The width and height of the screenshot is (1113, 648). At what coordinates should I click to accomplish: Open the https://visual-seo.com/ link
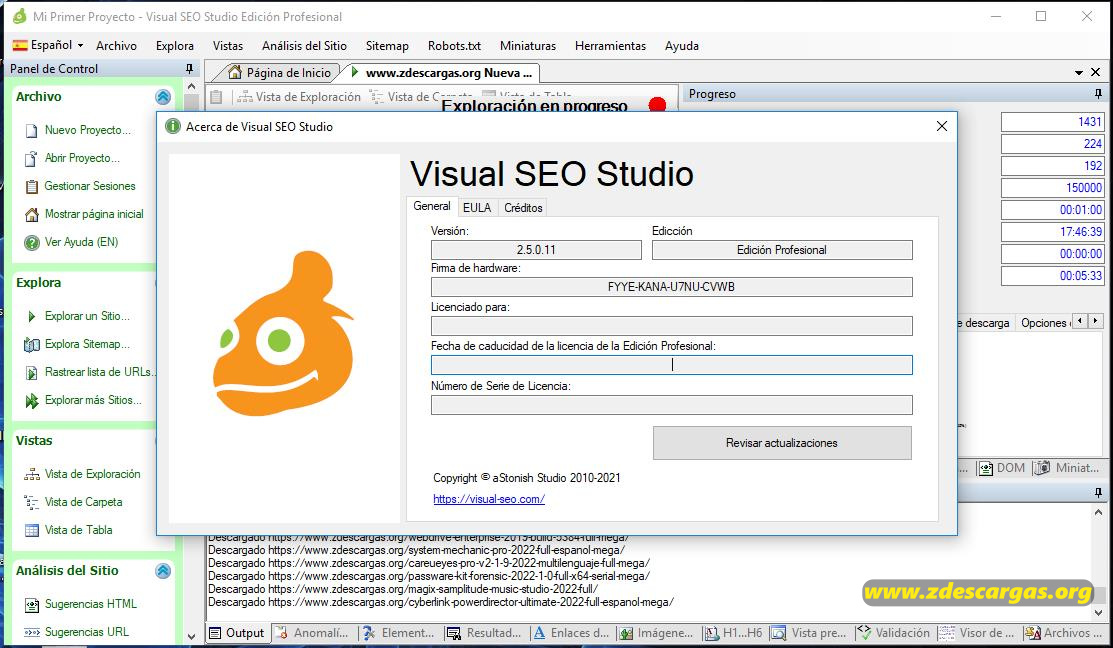click(489, 499)
